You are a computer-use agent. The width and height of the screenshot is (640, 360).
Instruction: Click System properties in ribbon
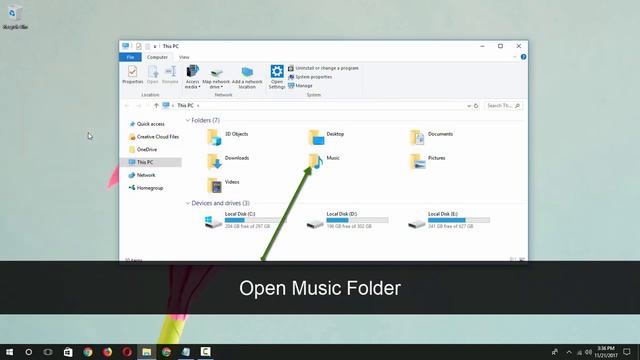(x=310, y=77)
